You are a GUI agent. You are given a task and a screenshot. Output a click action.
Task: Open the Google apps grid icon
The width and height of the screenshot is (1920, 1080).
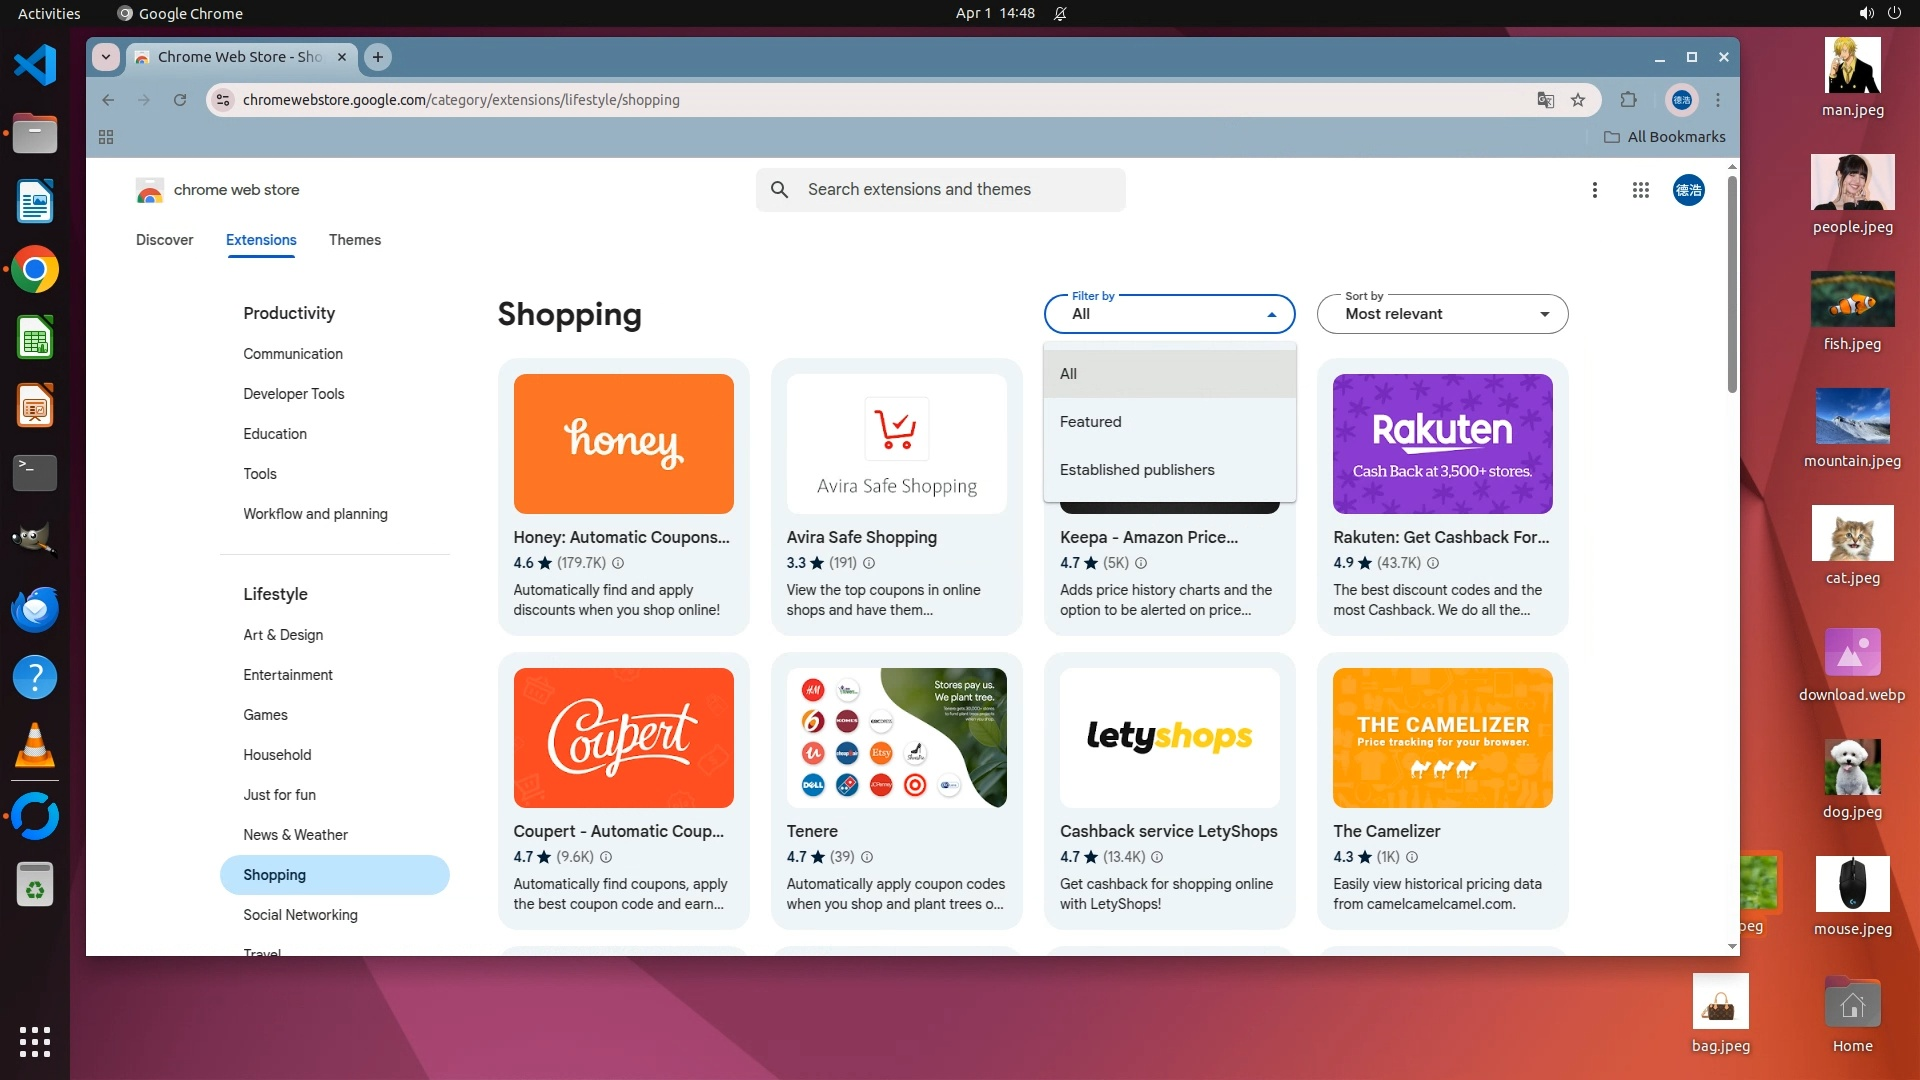1640,190
